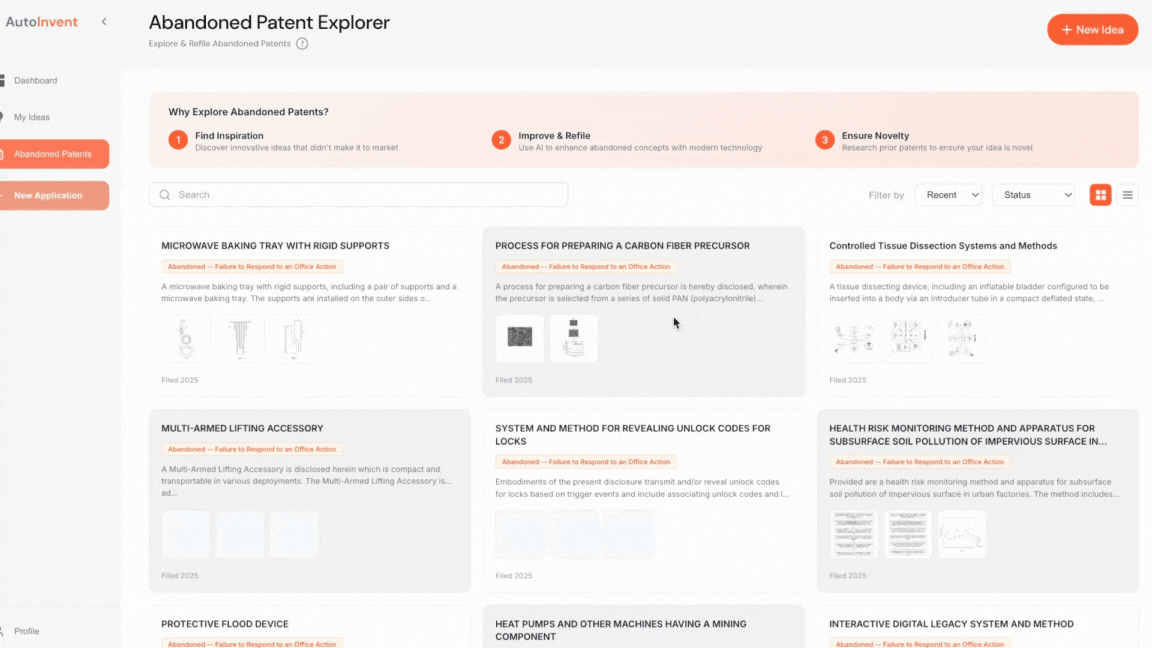Click the plus icon on the New Idea button
Screen dimensions: 1152x648
(1067, 29)
